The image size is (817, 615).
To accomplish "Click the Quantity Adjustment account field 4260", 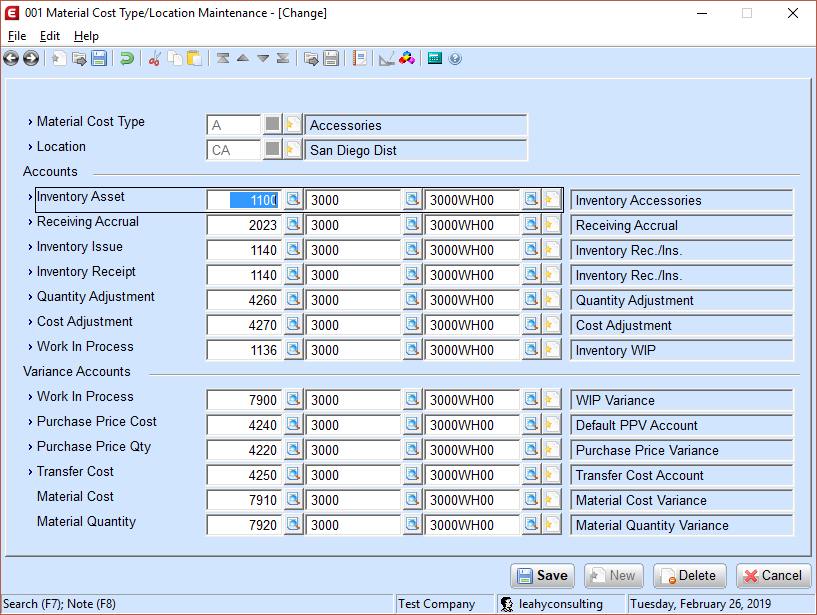I will click(244, 300).
